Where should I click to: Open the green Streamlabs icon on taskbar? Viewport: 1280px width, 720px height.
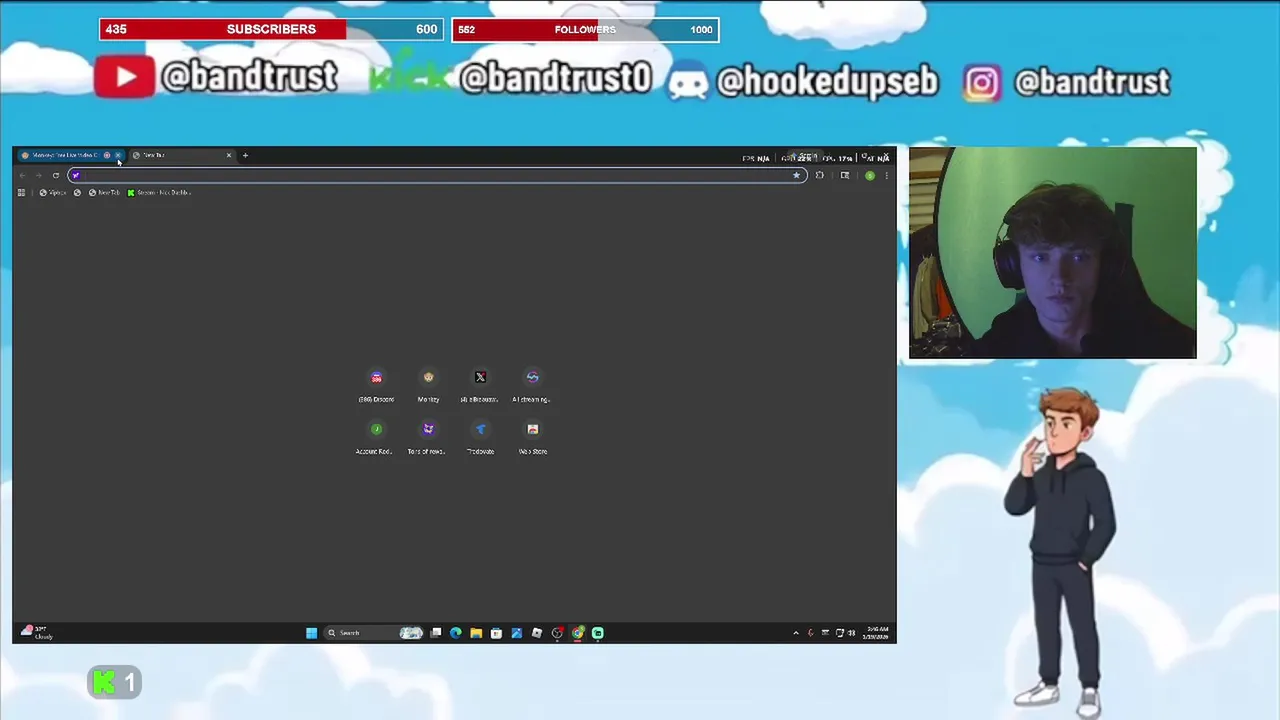[598, 632]
